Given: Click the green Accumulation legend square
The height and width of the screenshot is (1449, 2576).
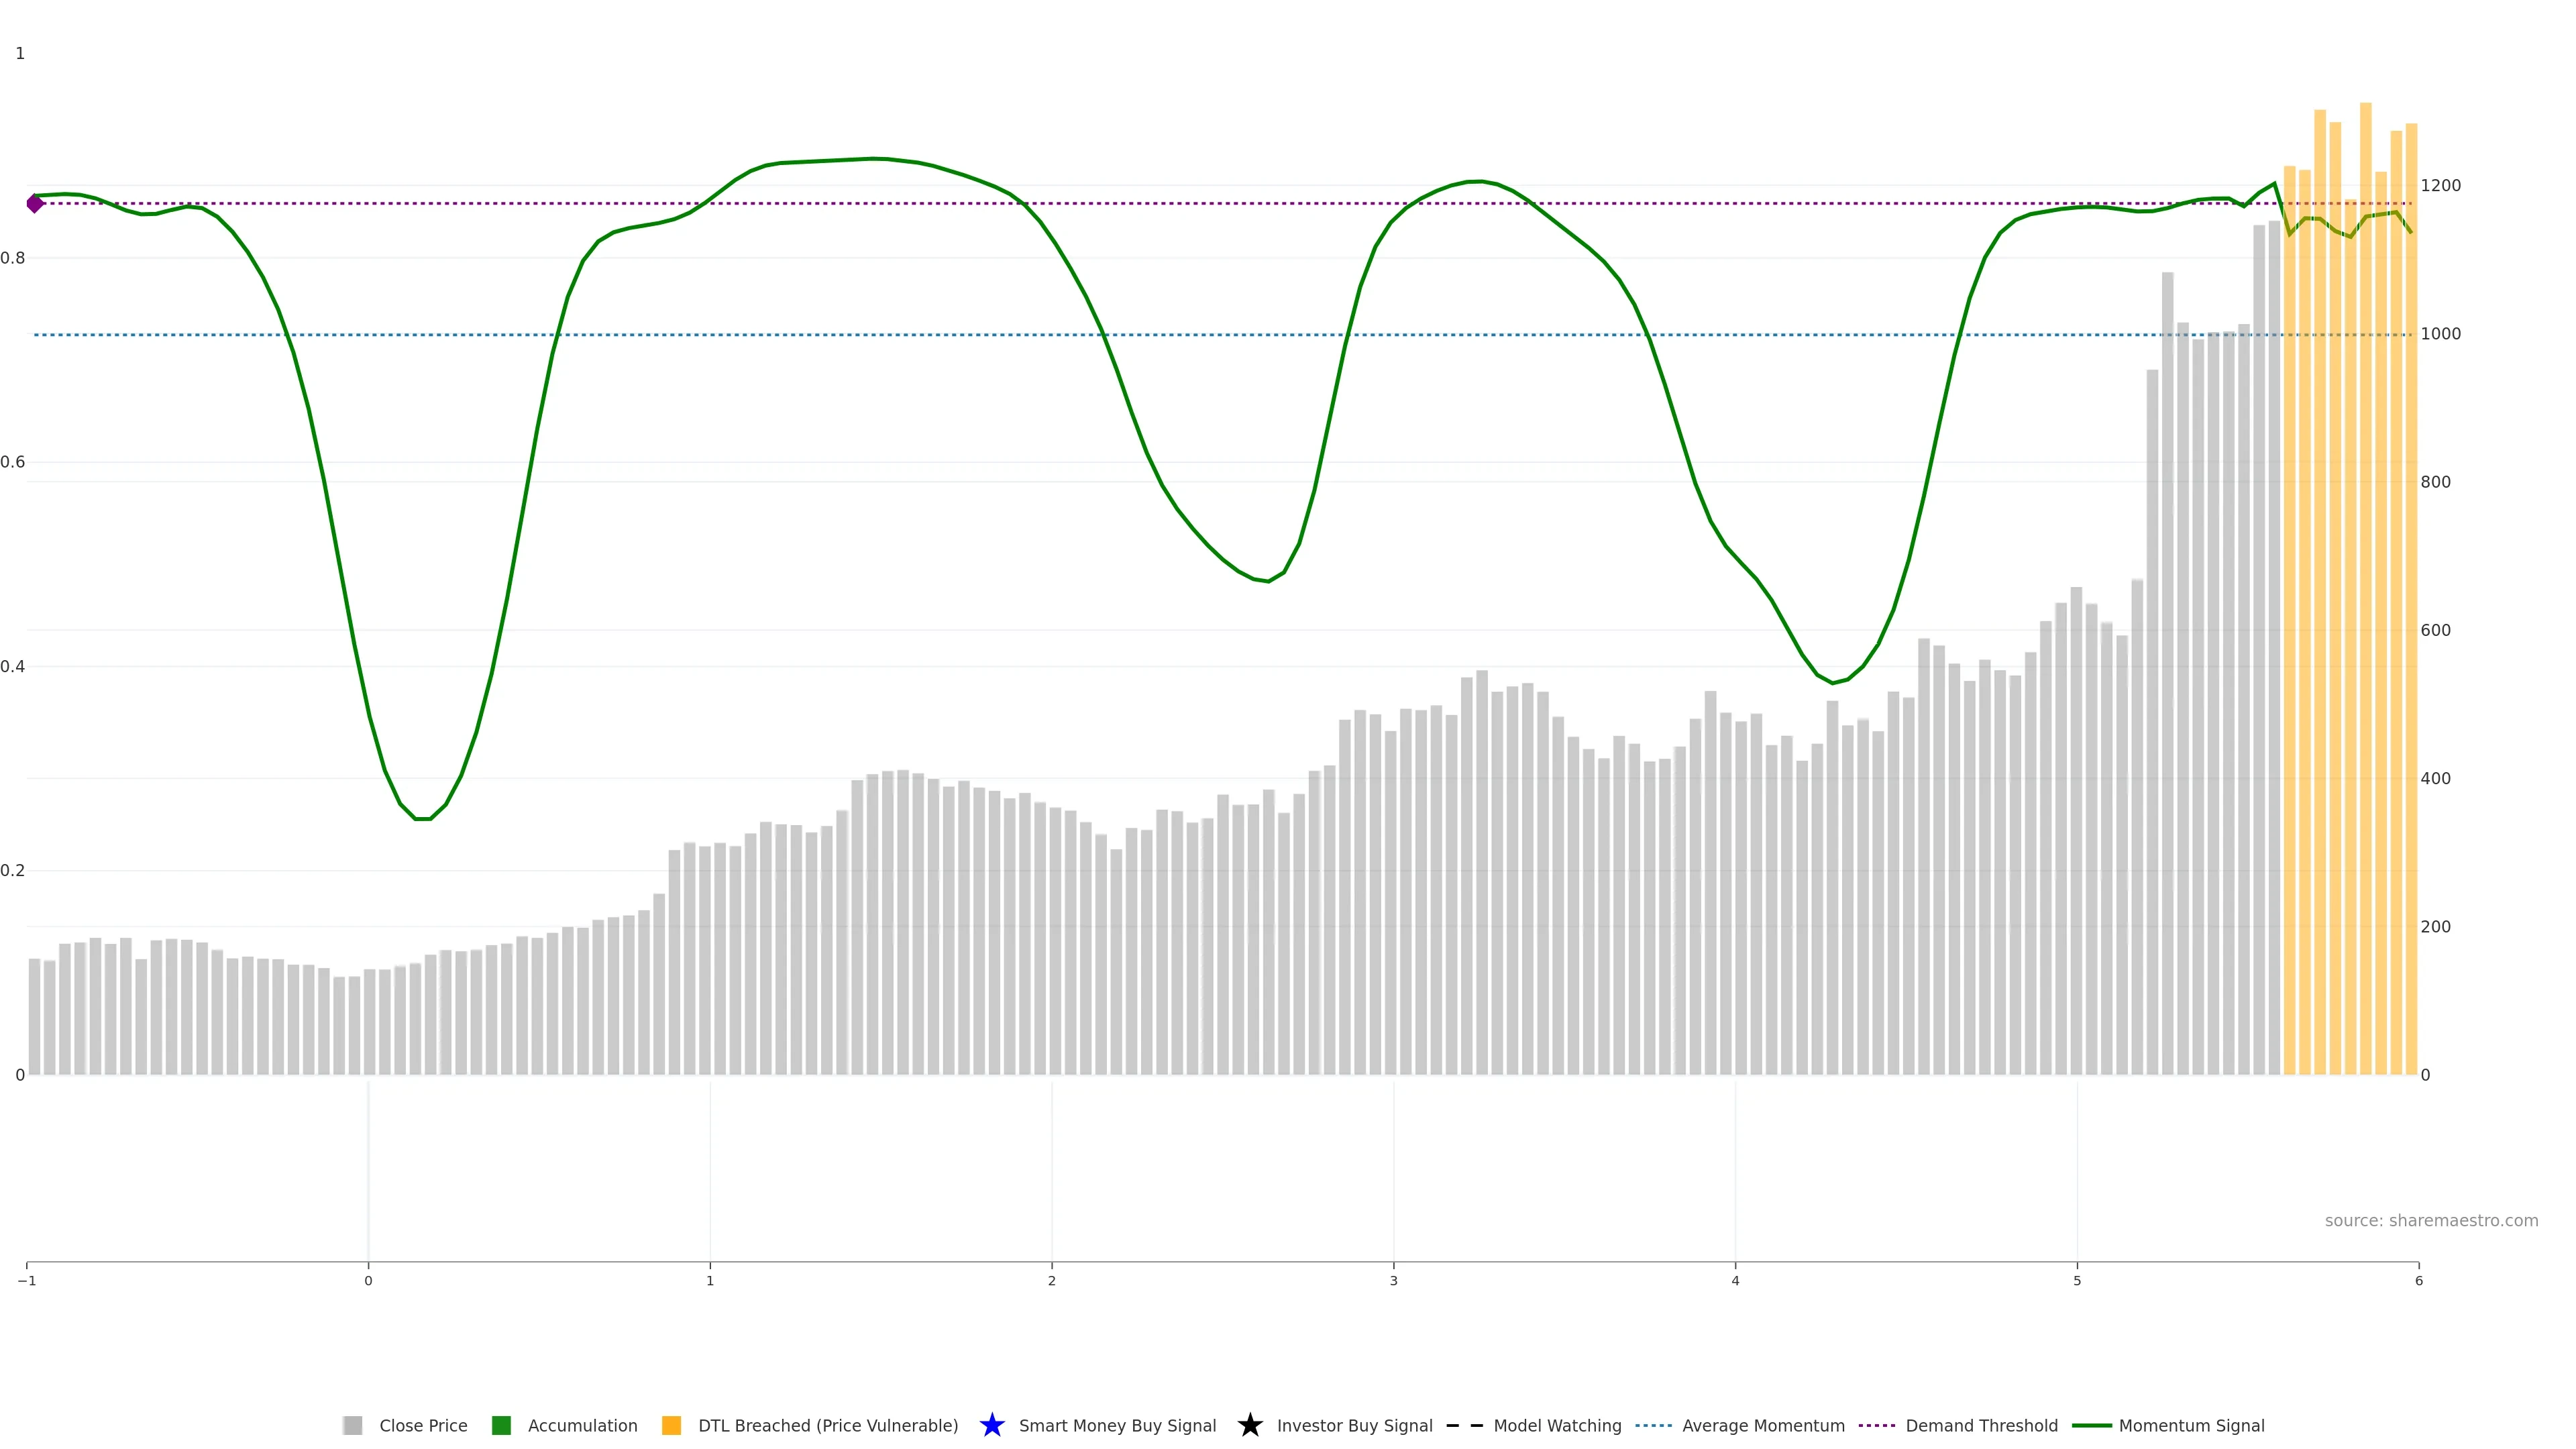Looking at the screenshot, I should tap(502, 1425).
